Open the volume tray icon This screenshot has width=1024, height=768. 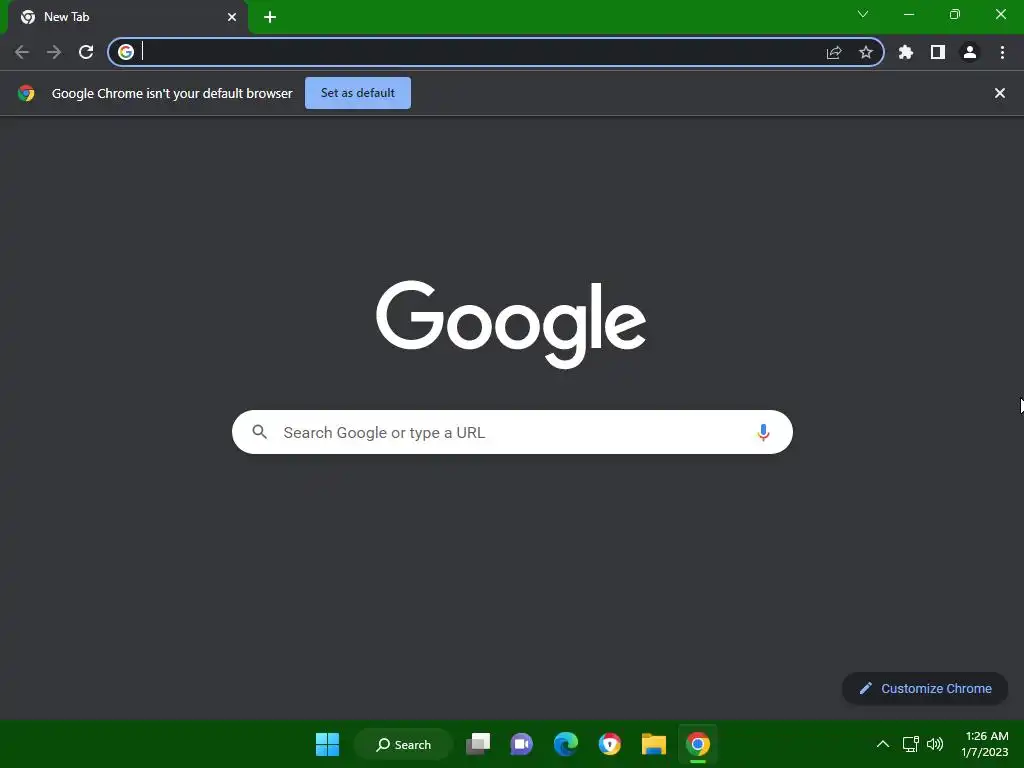pos(935,744)
